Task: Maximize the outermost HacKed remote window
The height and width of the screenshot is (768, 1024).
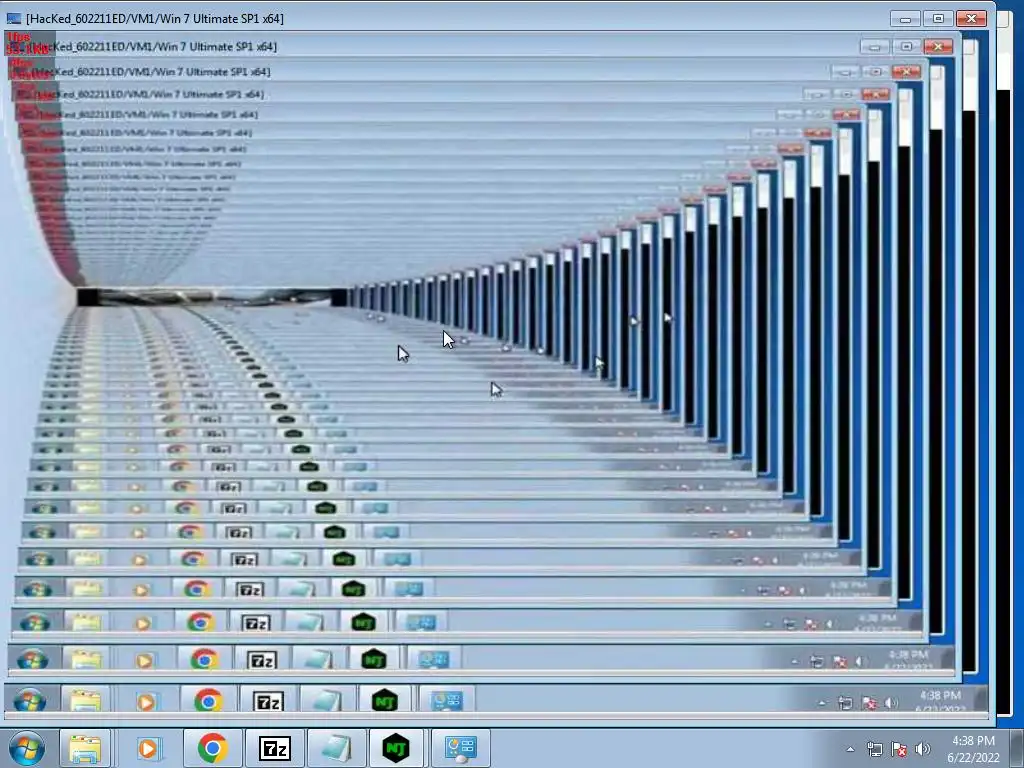Action: click(938, 19)
